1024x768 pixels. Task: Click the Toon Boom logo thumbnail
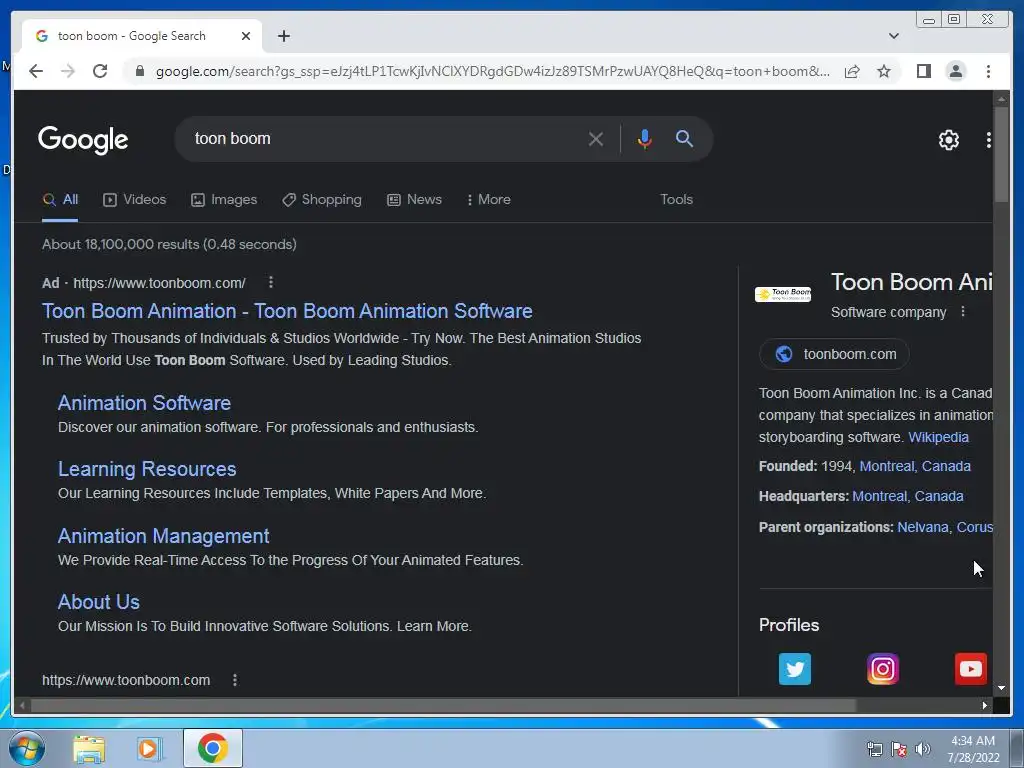(782, 295)
